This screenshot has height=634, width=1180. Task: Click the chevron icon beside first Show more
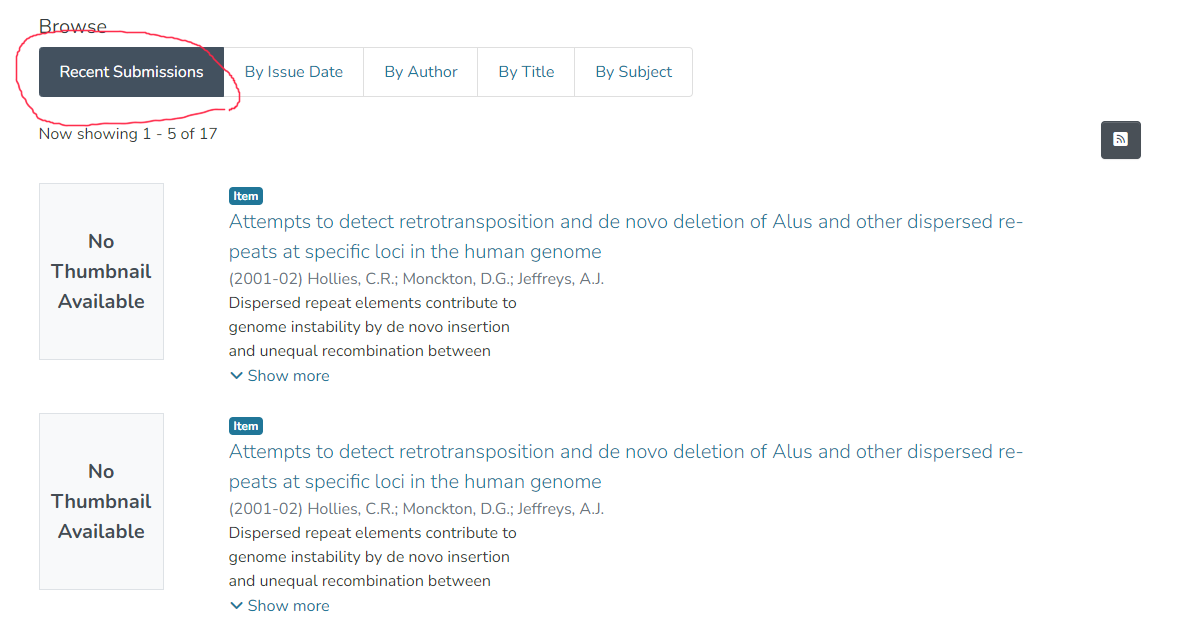pos(237,376)
